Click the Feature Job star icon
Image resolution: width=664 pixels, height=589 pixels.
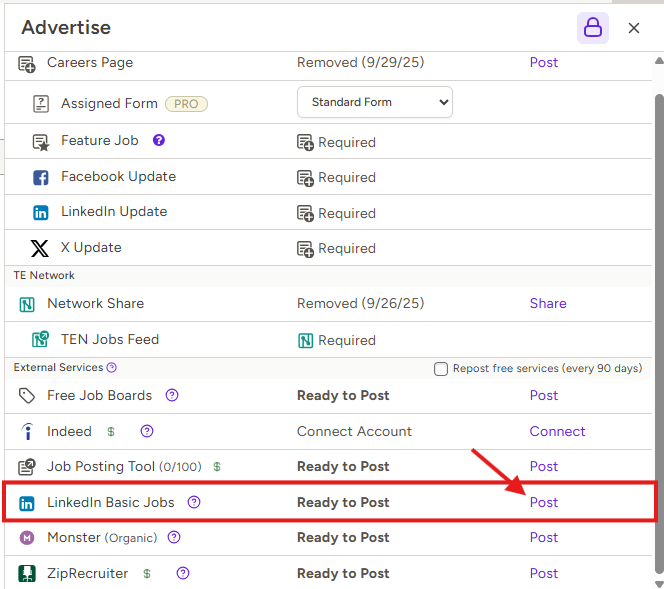pos(41,142)
